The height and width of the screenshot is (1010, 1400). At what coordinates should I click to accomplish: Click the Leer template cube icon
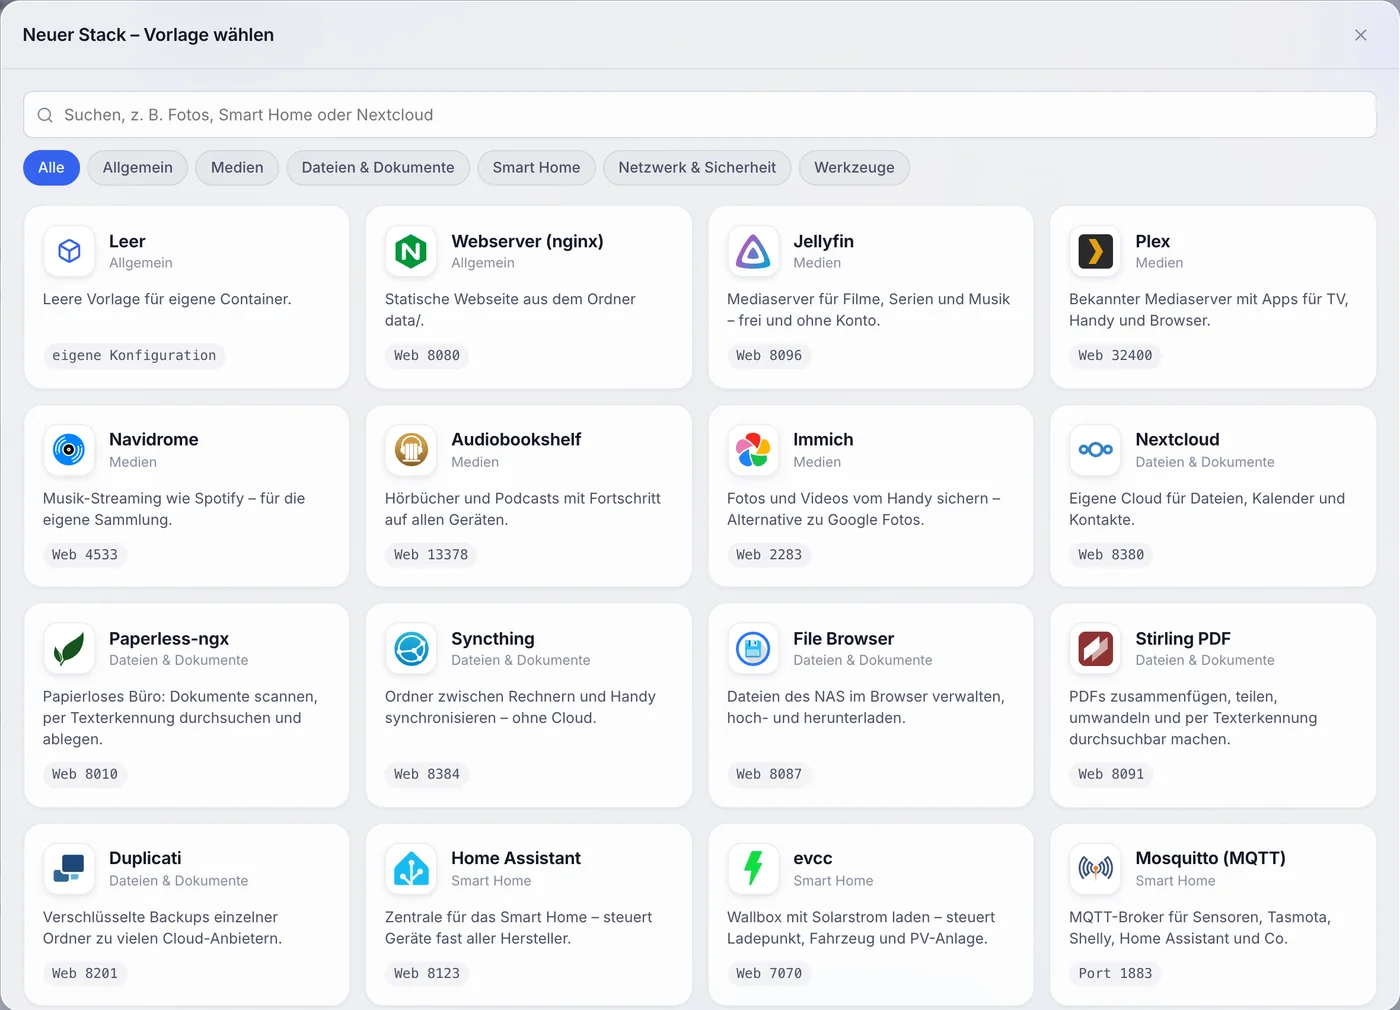coord(69,251)
